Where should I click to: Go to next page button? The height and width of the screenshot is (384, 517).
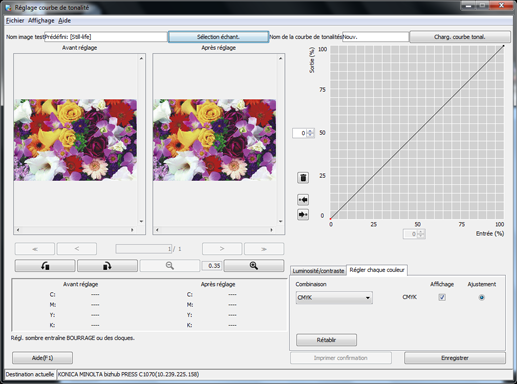tap(222, 249)
